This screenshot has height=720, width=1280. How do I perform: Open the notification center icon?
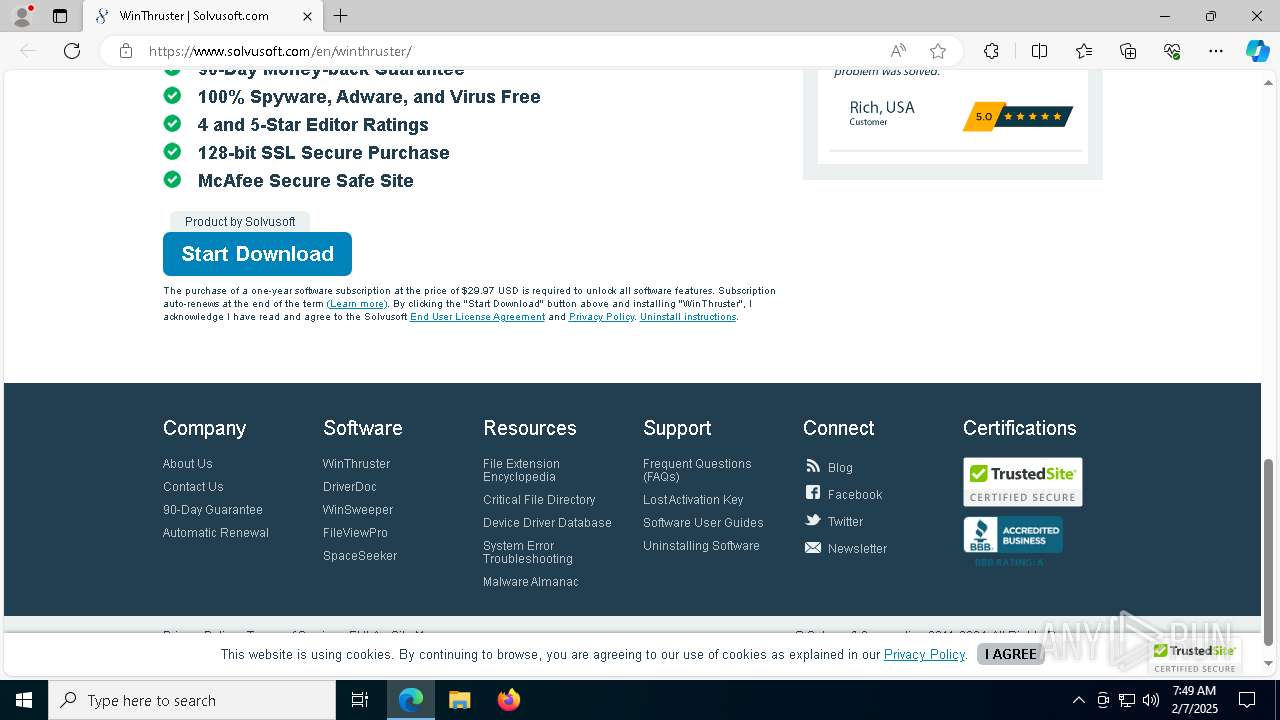coord(1247,700)
